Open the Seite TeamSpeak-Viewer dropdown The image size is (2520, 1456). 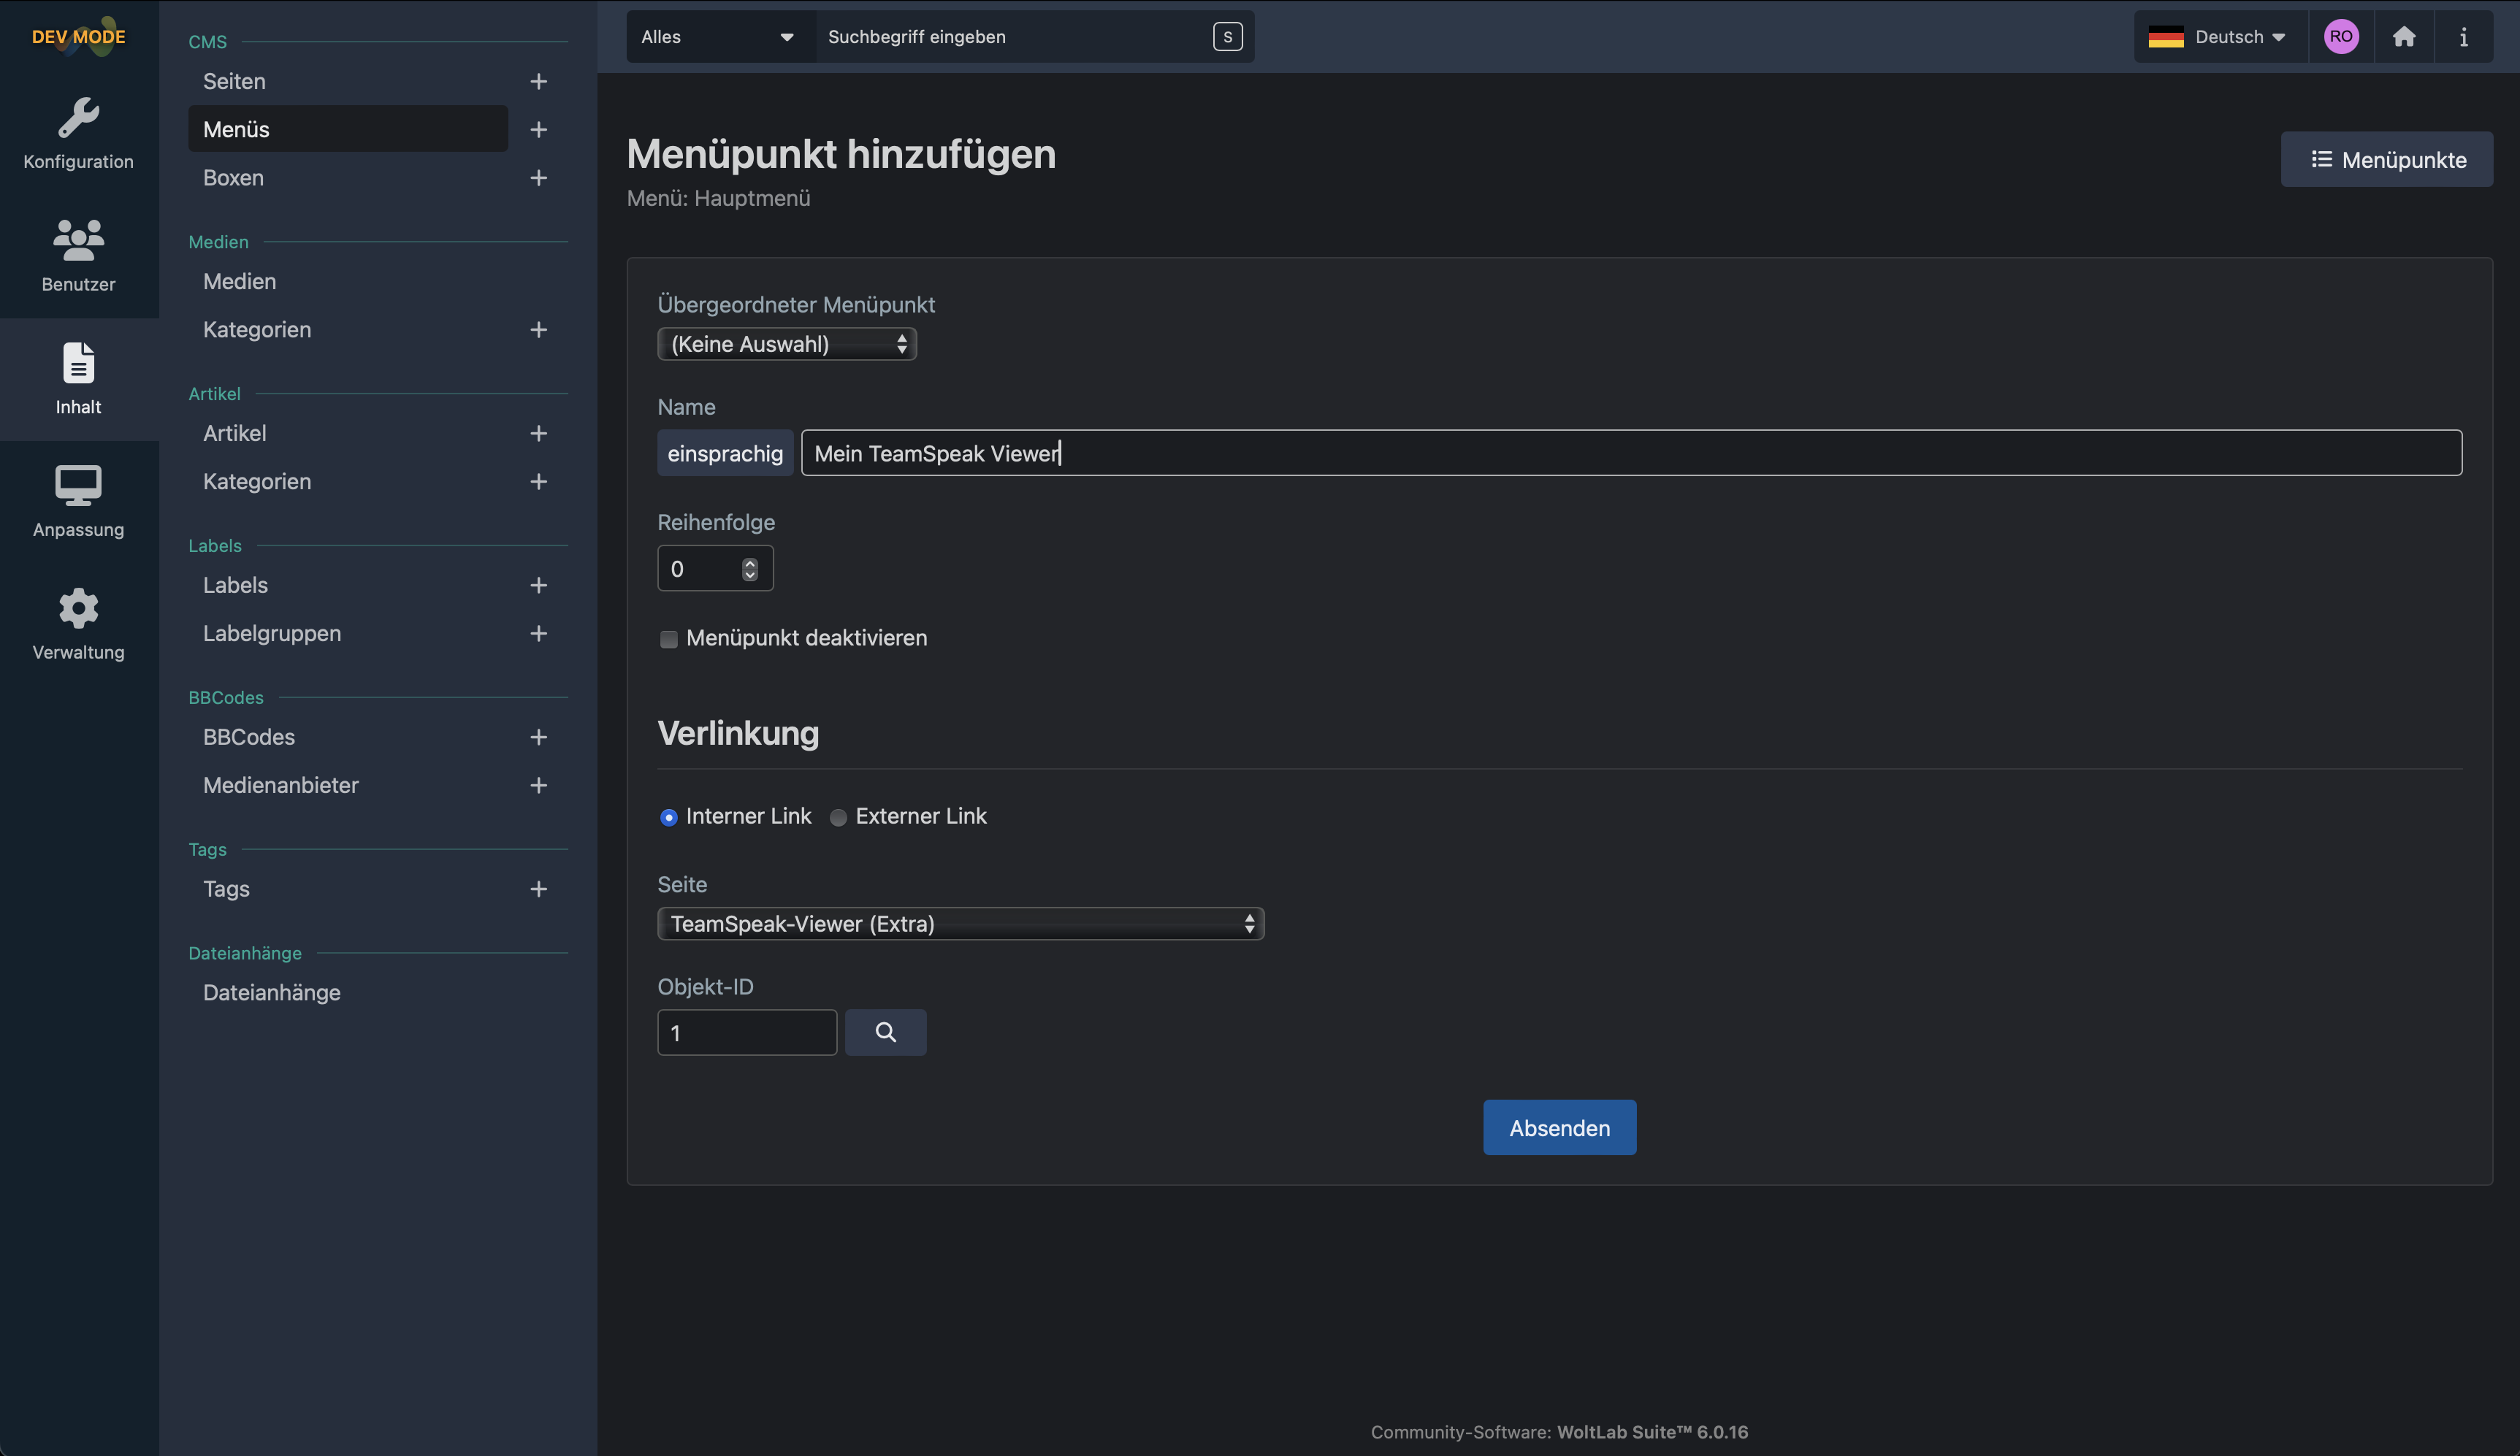pyautogui.click(x=960, y=924)
